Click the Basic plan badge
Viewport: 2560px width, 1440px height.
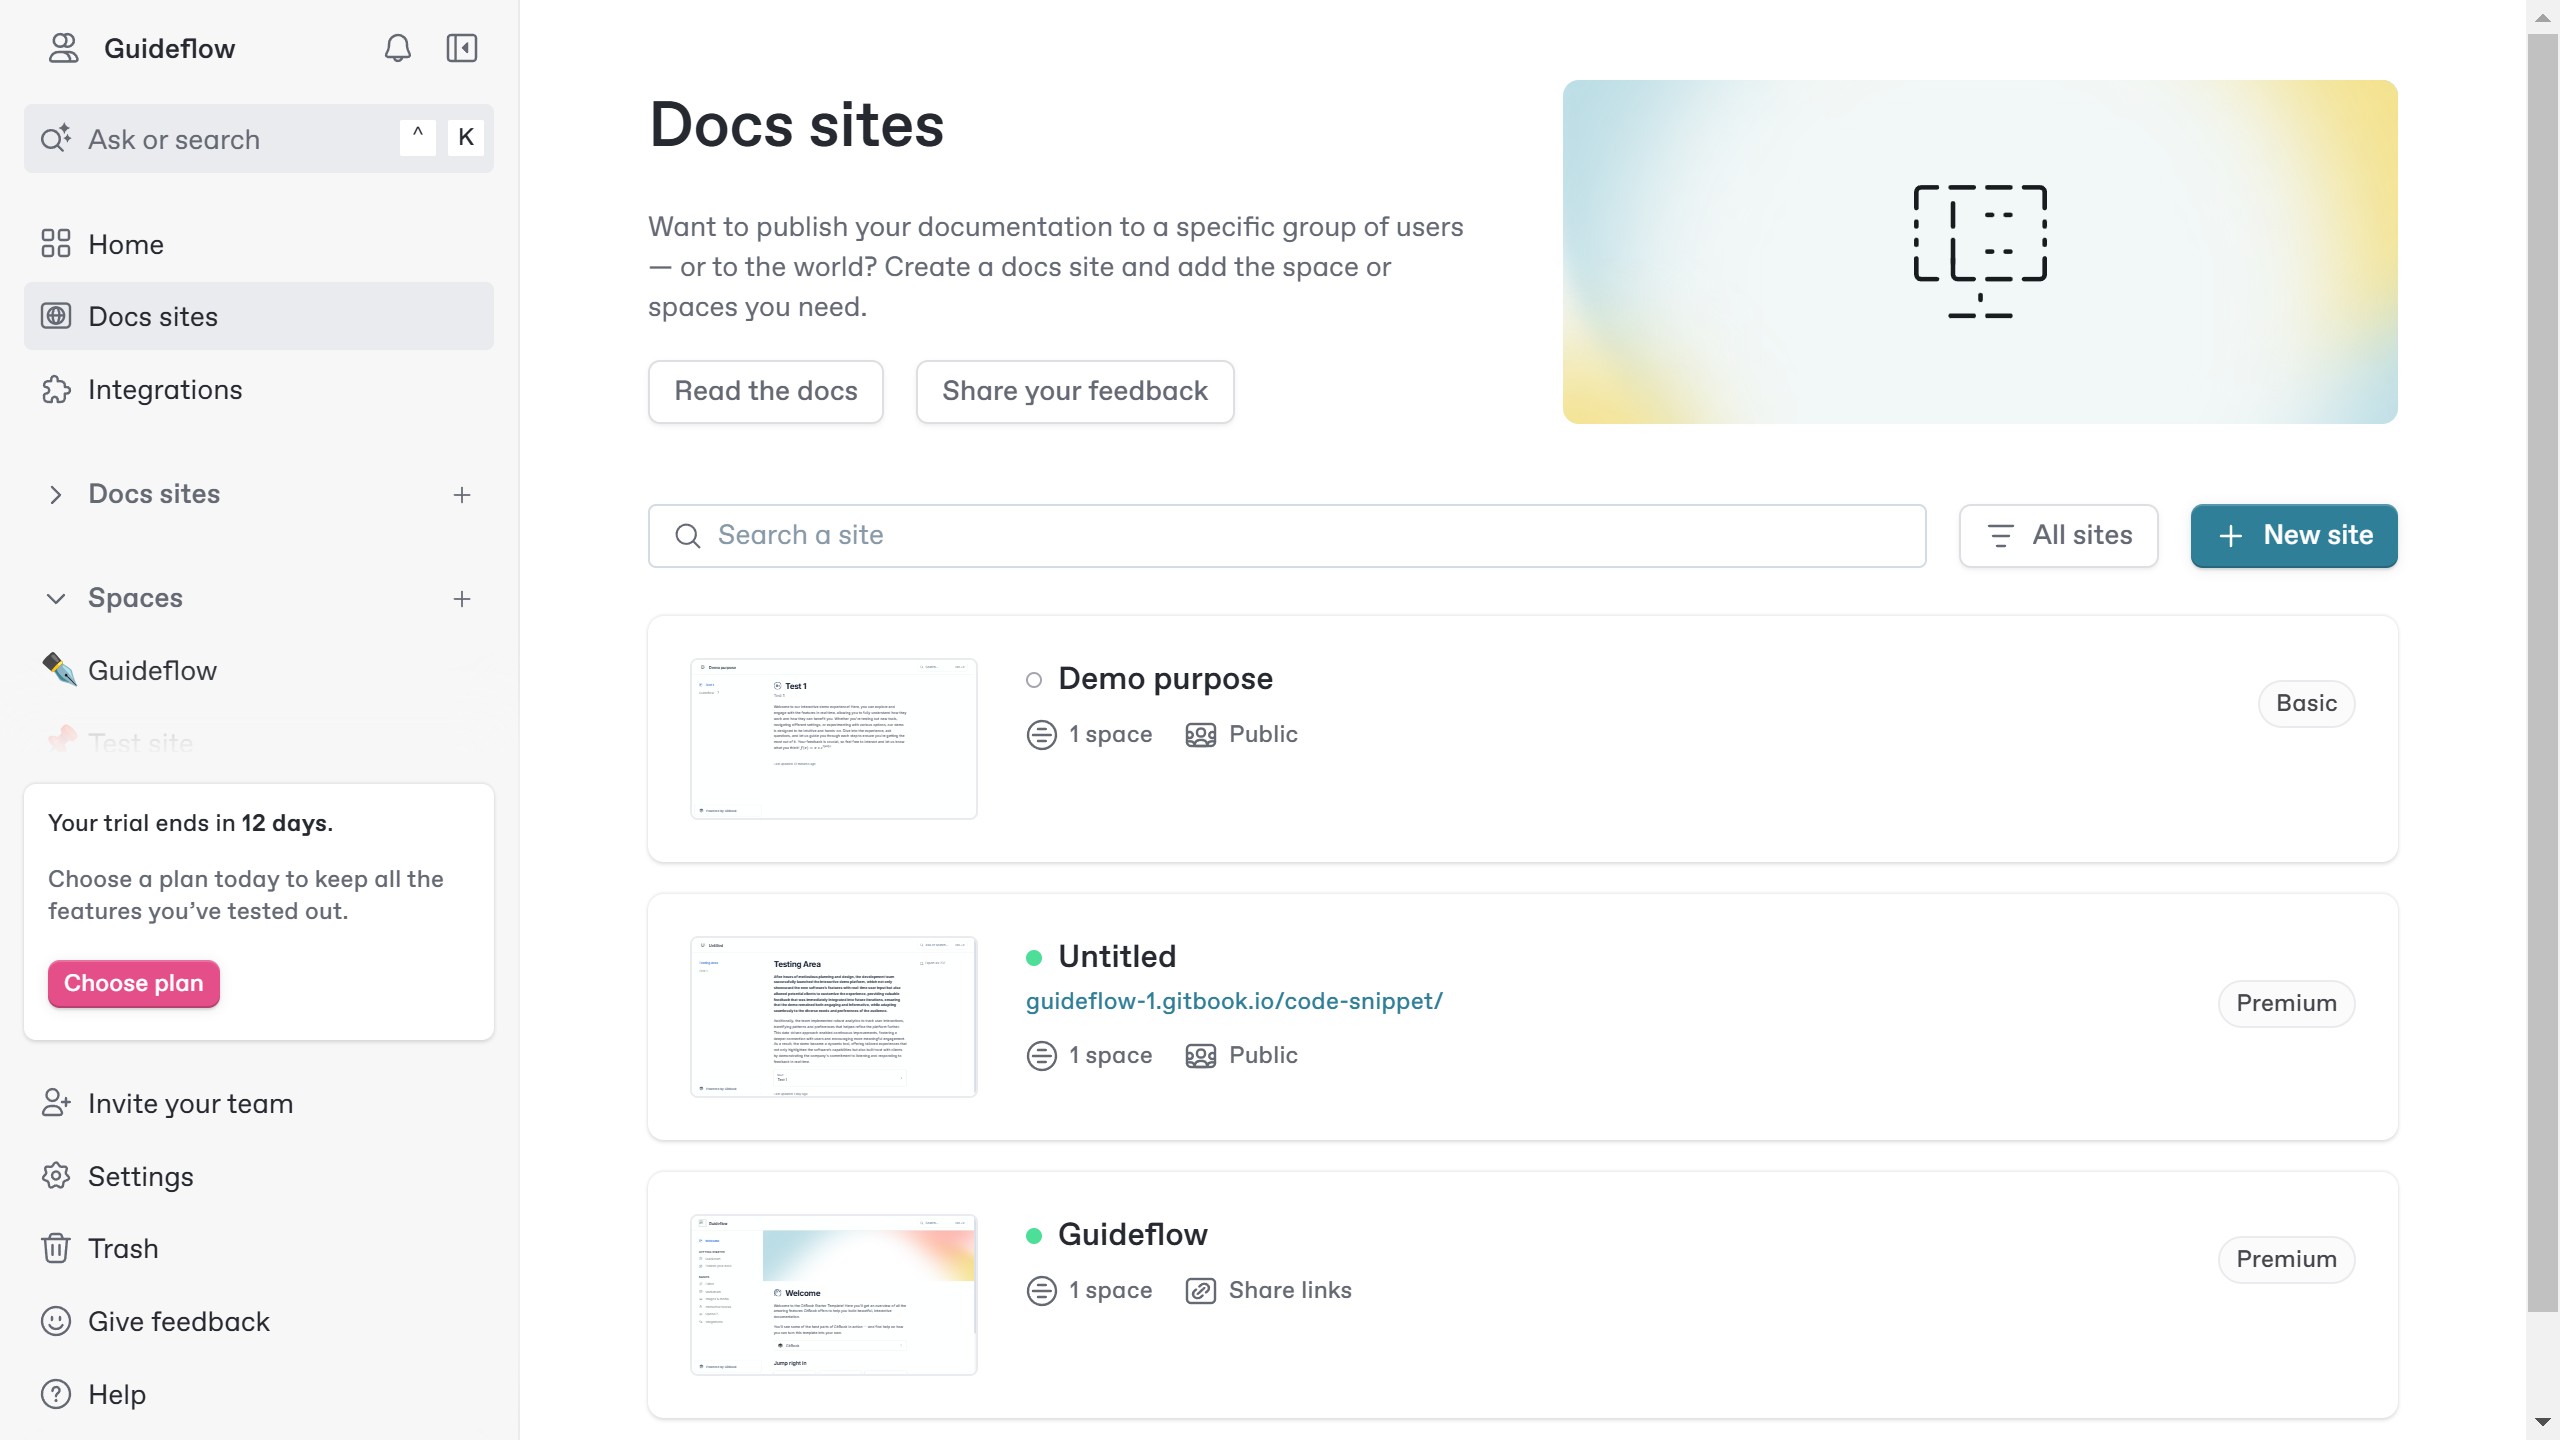(x=2306, y=703)
